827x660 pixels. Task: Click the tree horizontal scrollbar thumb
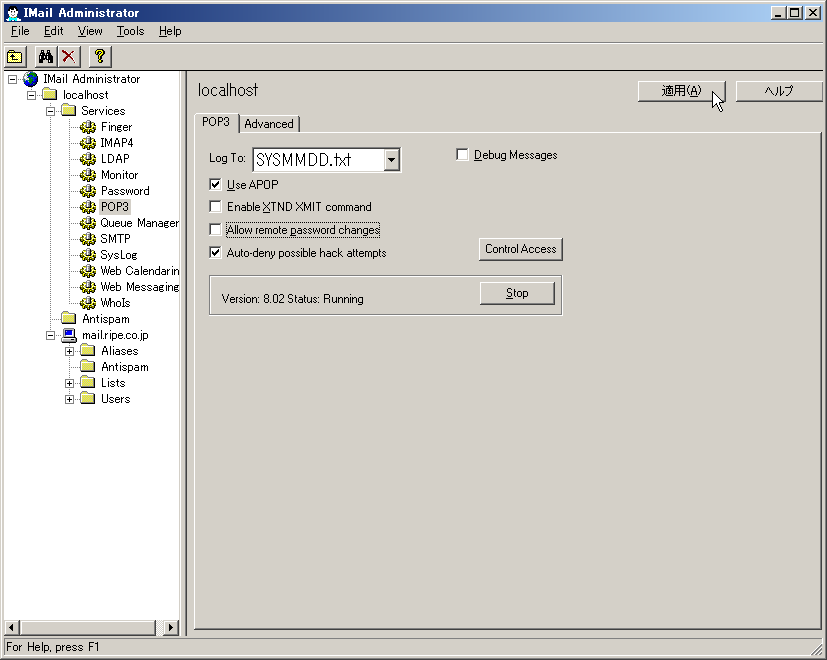pyautogui.click(x=88, y=627)
